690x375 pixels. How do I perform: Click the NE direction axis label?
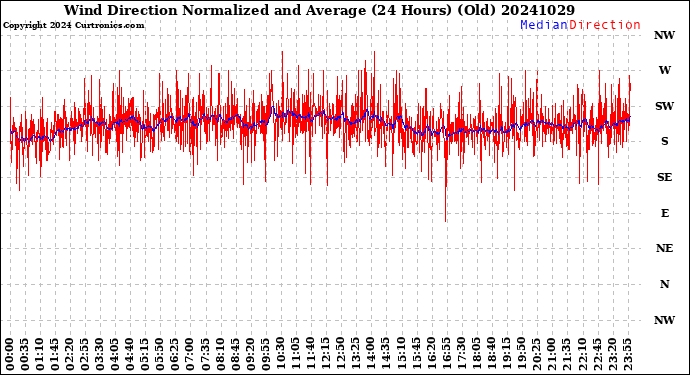[664, 249]
